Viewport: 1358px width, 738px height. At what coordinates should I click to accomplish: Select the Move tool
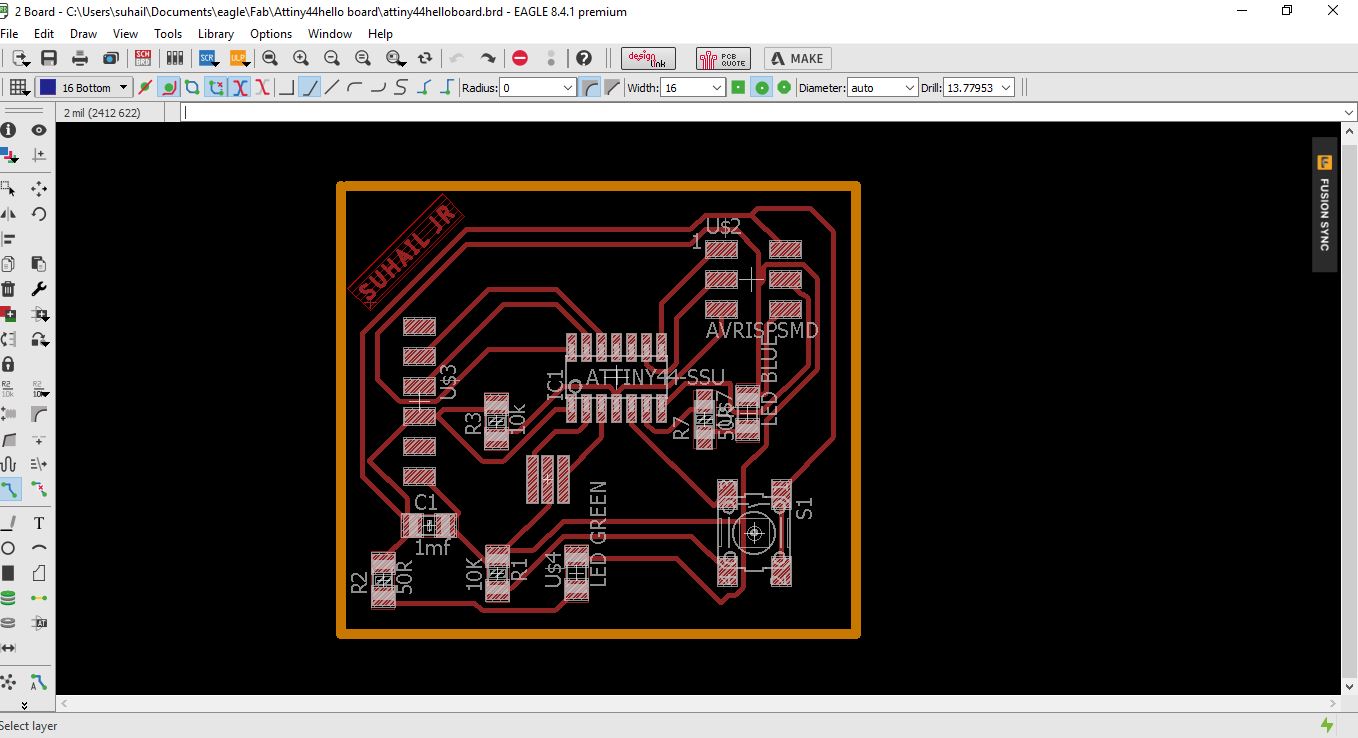point(39,188)
